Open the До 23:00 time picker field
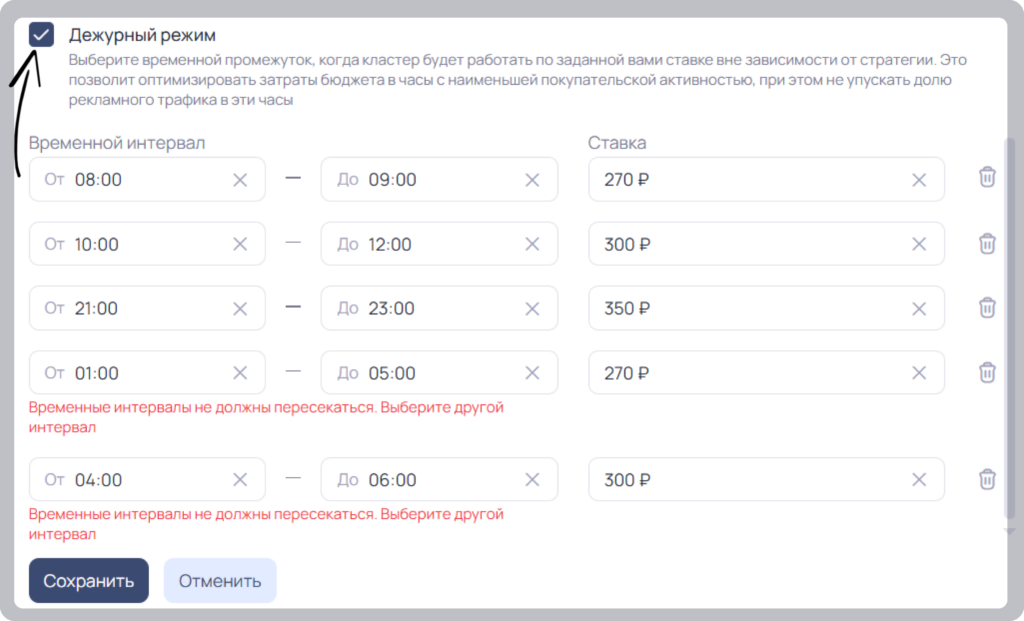 (439, 308)
